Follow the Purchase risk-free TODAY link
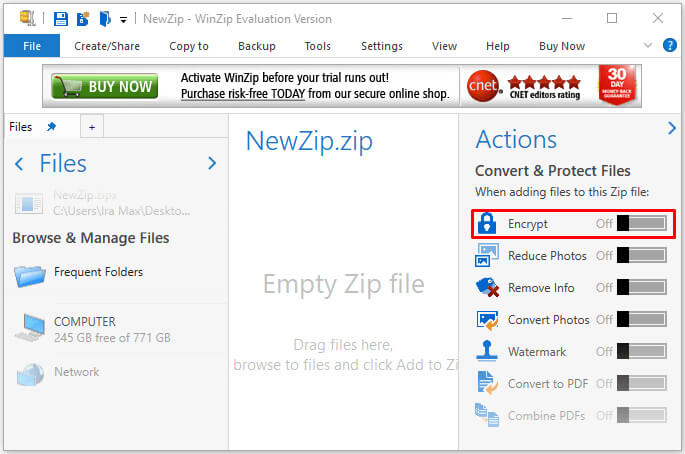Image resolution: width=685 pixels, height=454 pixels. [x=243, y=94]
